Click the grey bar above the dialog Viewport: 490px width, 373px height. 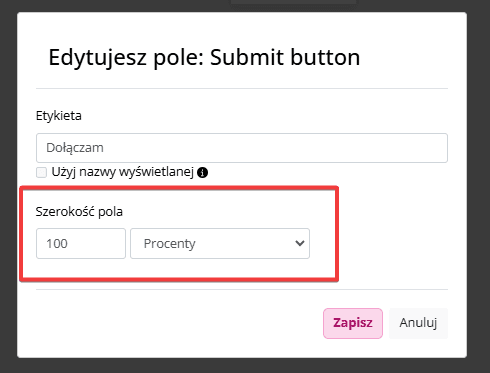(x=293, y=2)
